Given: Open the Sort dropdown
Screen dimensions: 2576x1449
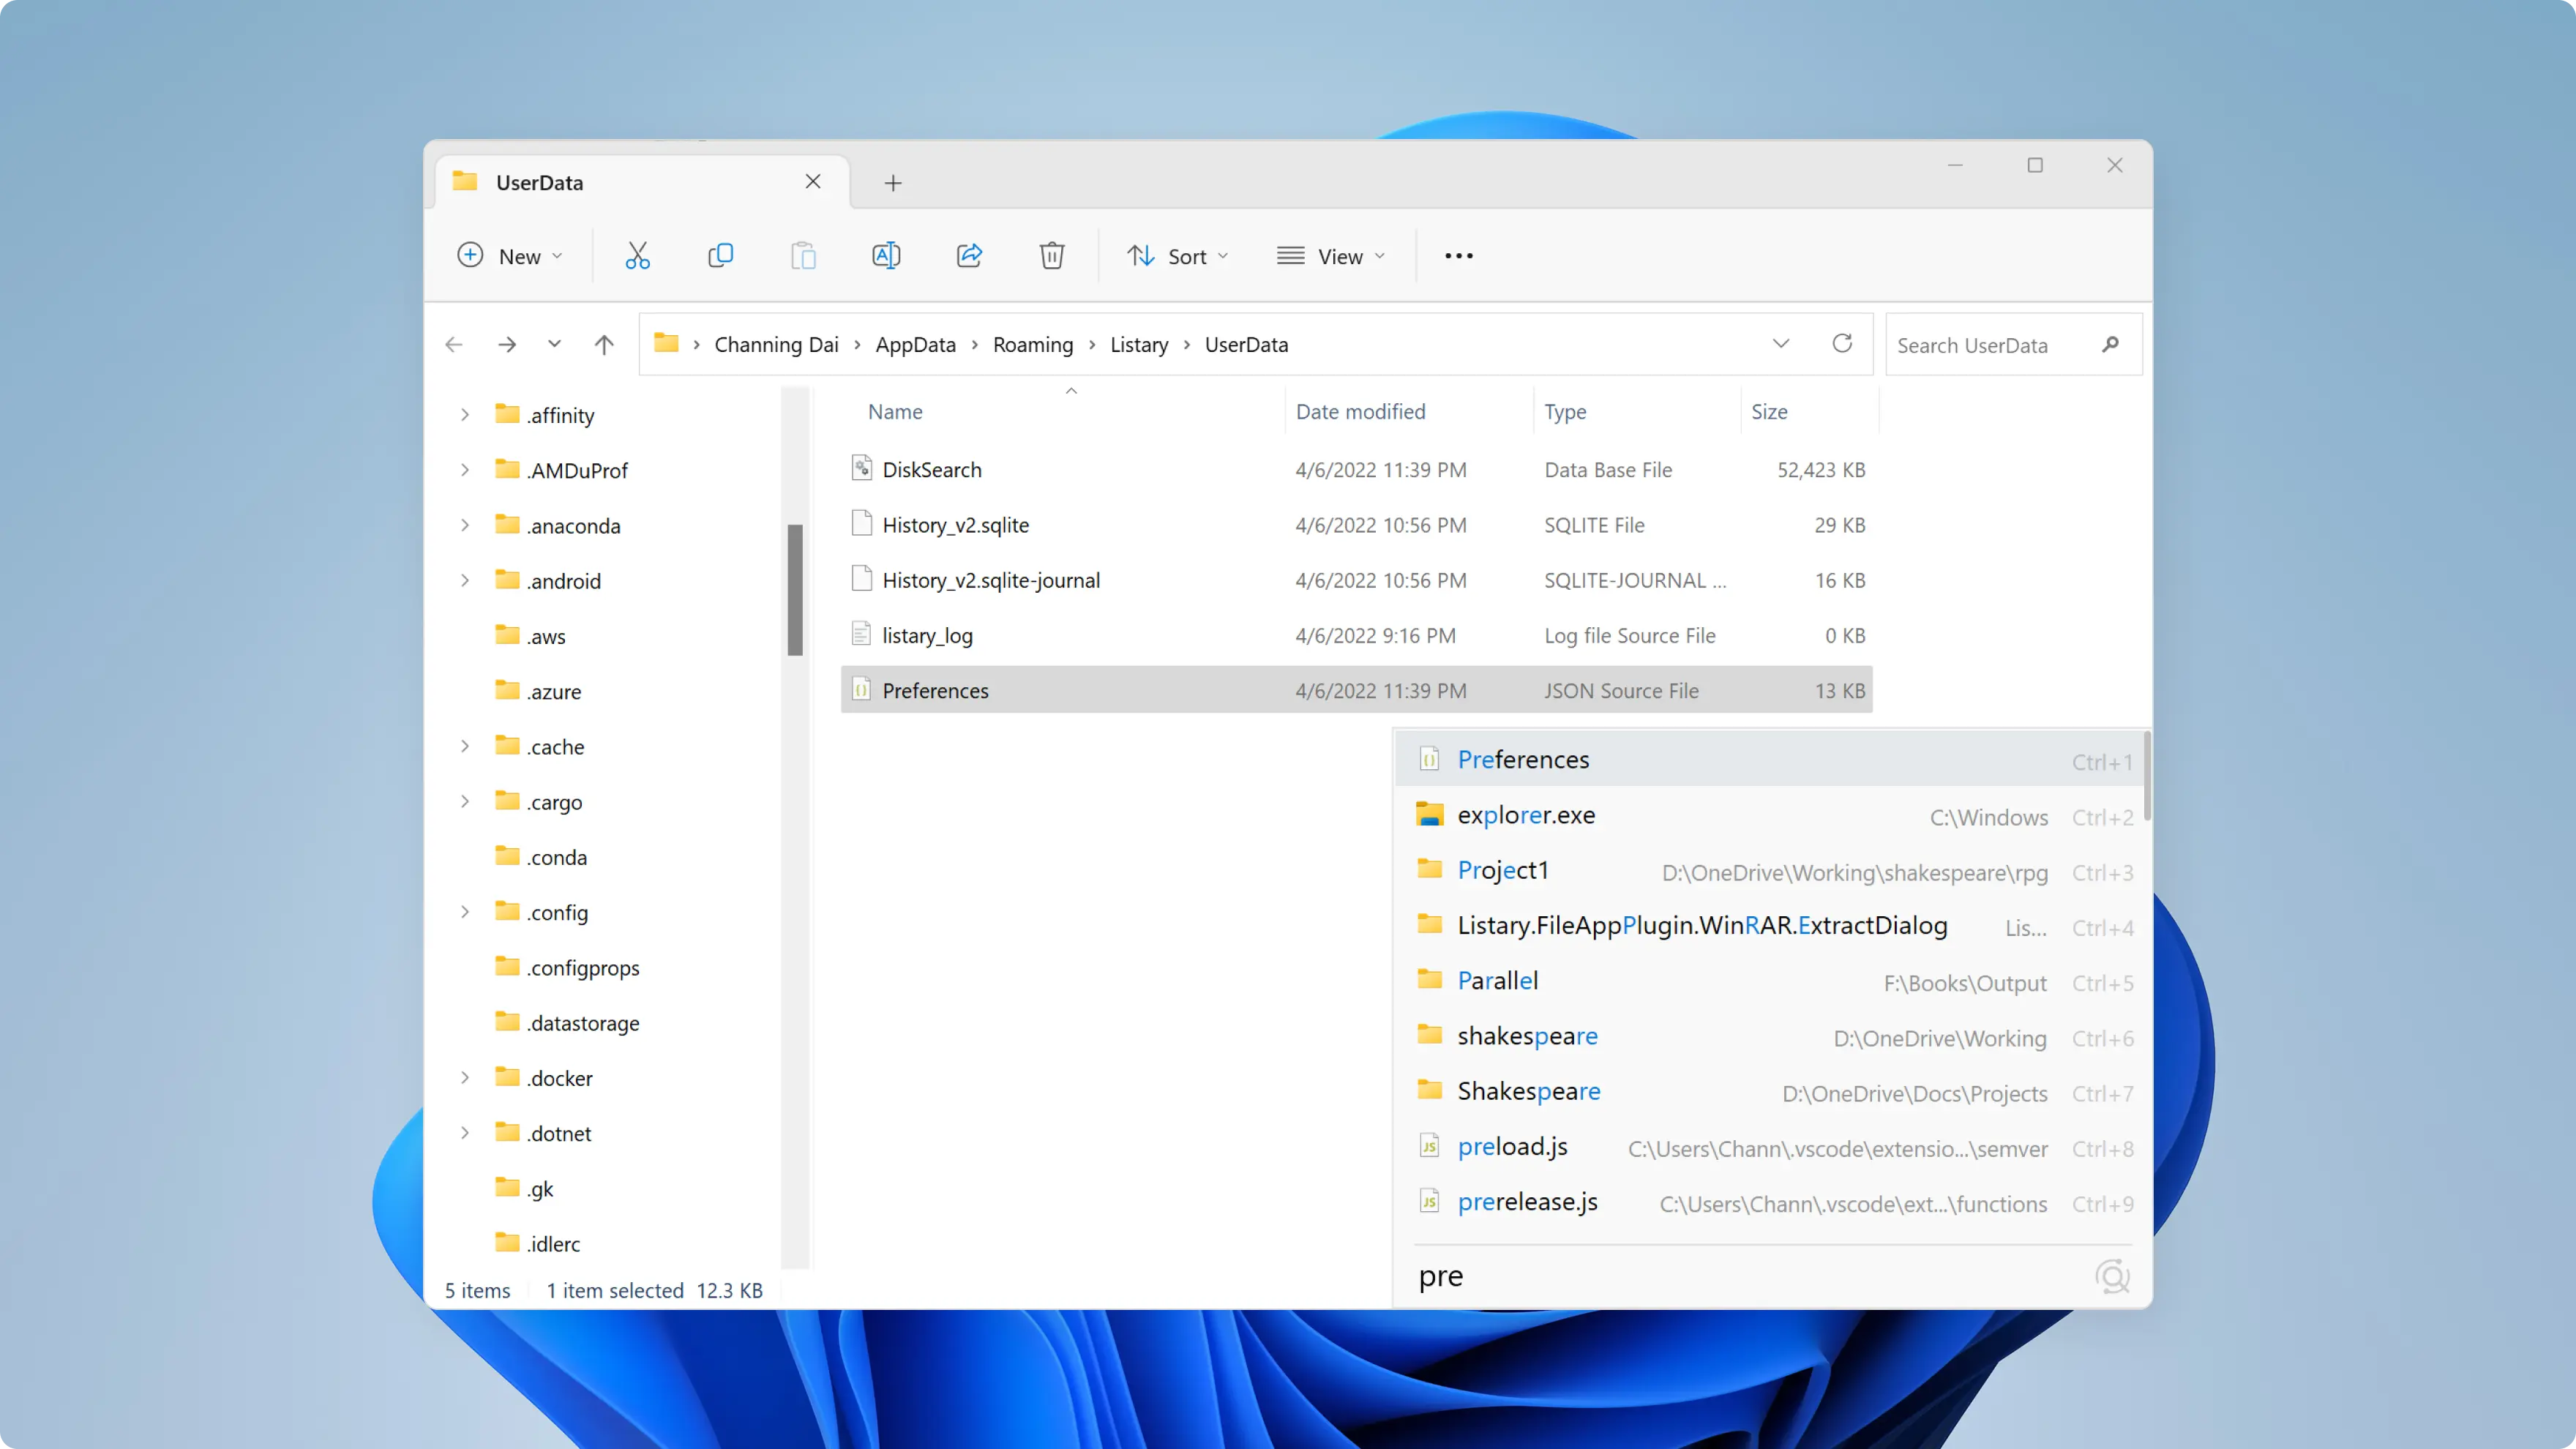Looking at the screenshot, I should 1178,256.
